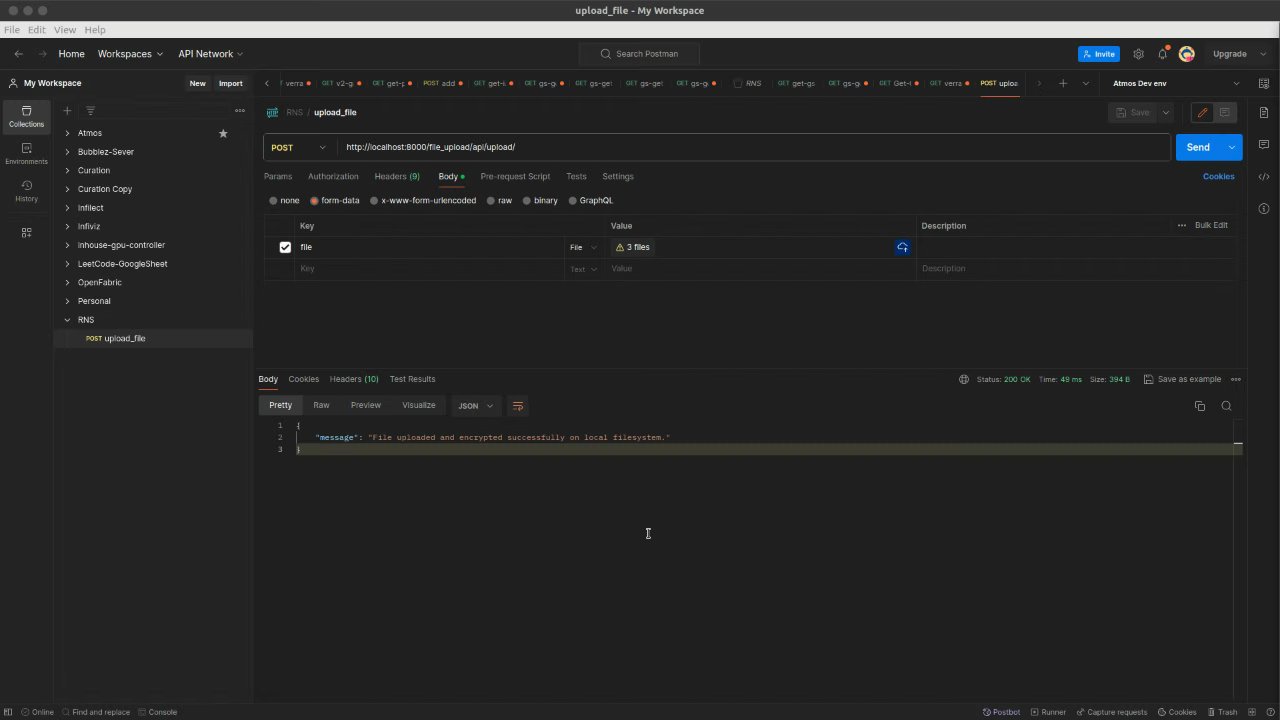Search within the response body
Image resolution: width=1280 pixels, height=720 pixels.
[x=1226, y=406]
